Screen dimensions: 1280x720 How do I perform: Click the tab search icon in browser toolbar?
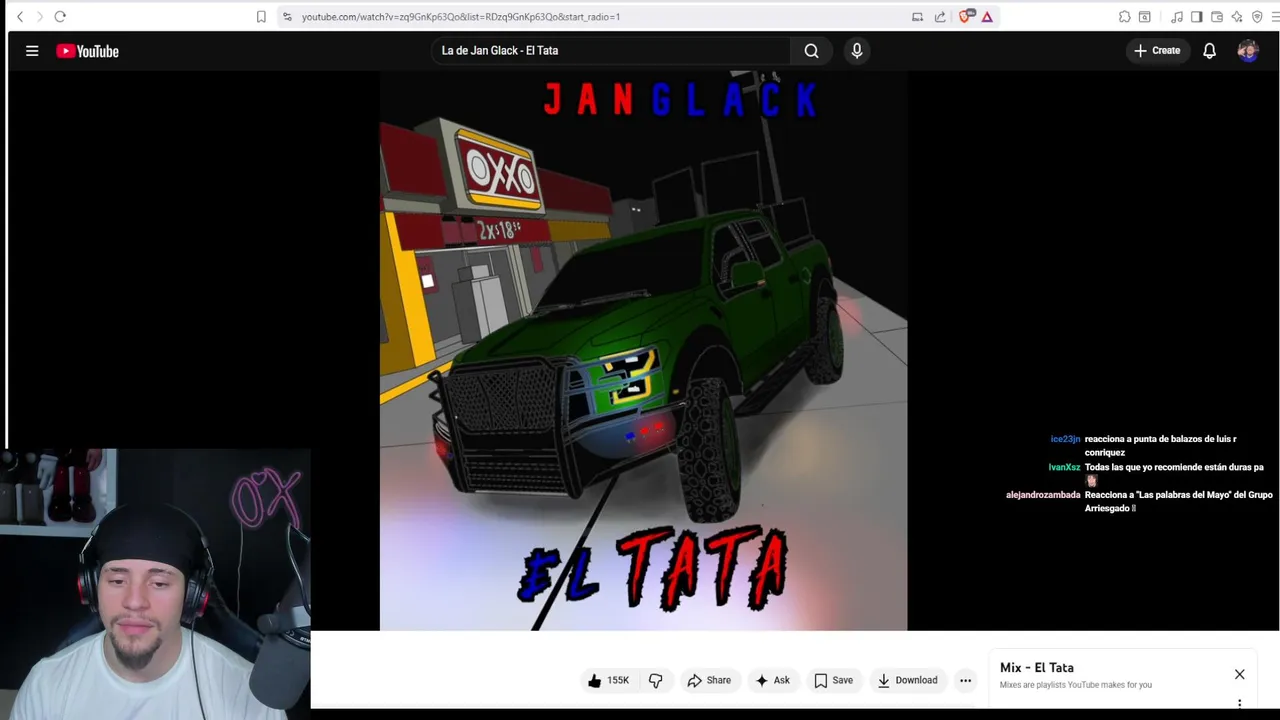point(1145,16)
